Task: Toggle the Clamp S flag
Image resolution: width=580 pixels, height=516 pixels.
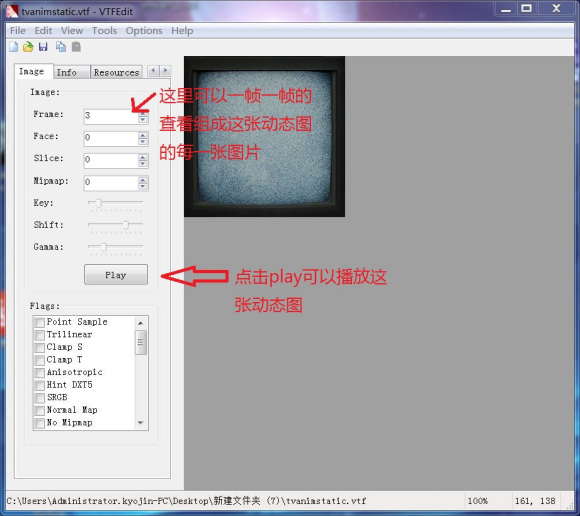Action: (x=40, y=347)
